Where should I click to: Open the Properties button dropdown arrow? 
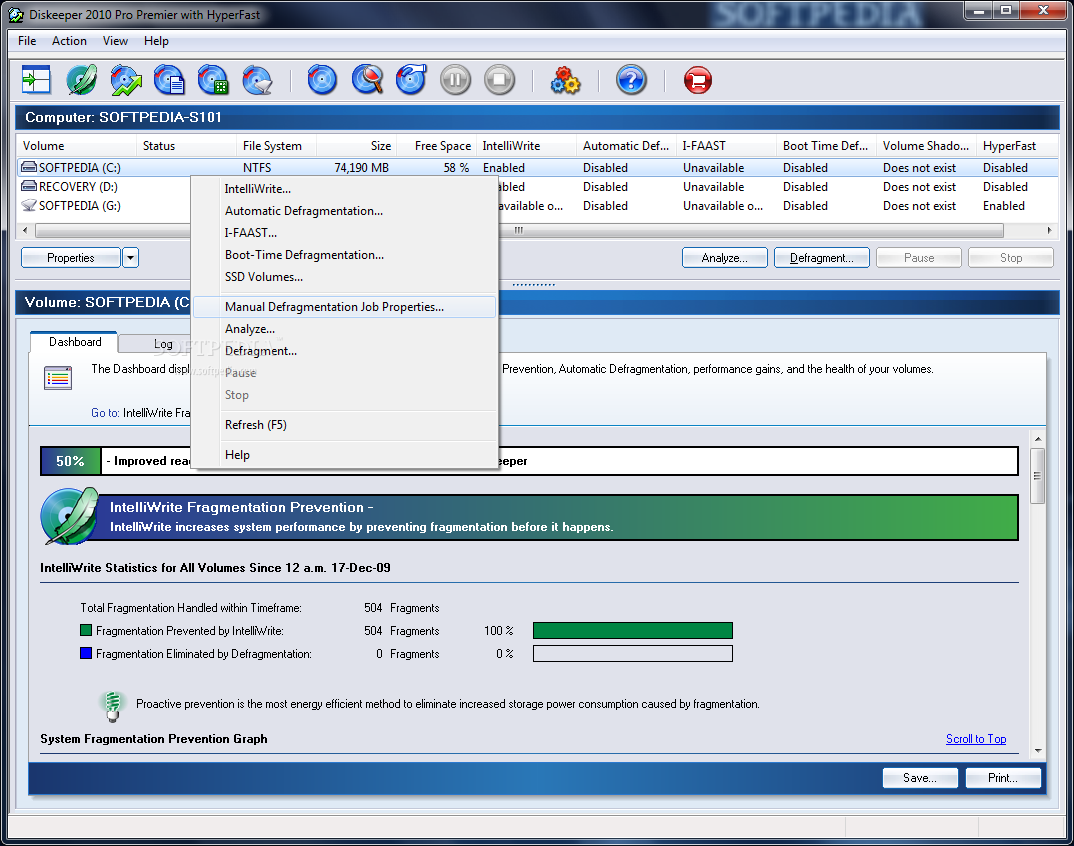tap(130, 258)
